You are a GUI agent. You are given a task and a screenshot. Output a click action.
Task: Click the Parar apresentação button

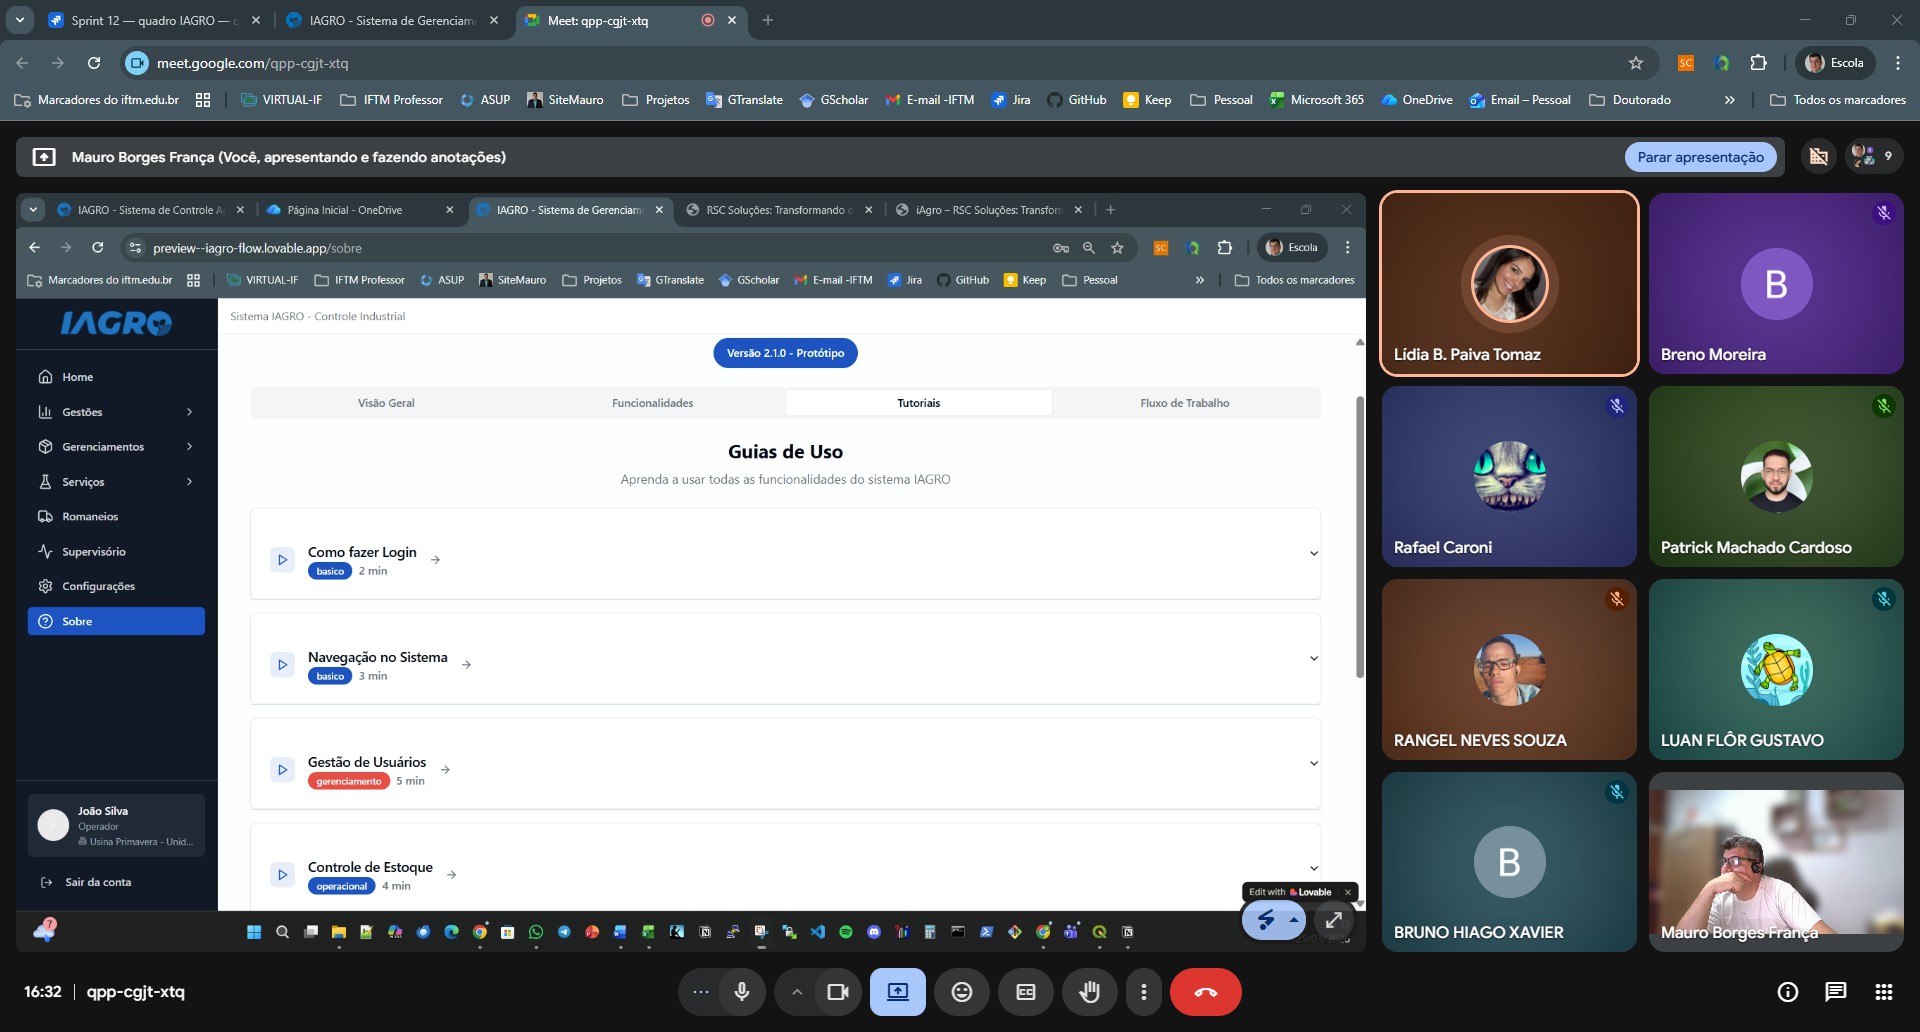1700,157
